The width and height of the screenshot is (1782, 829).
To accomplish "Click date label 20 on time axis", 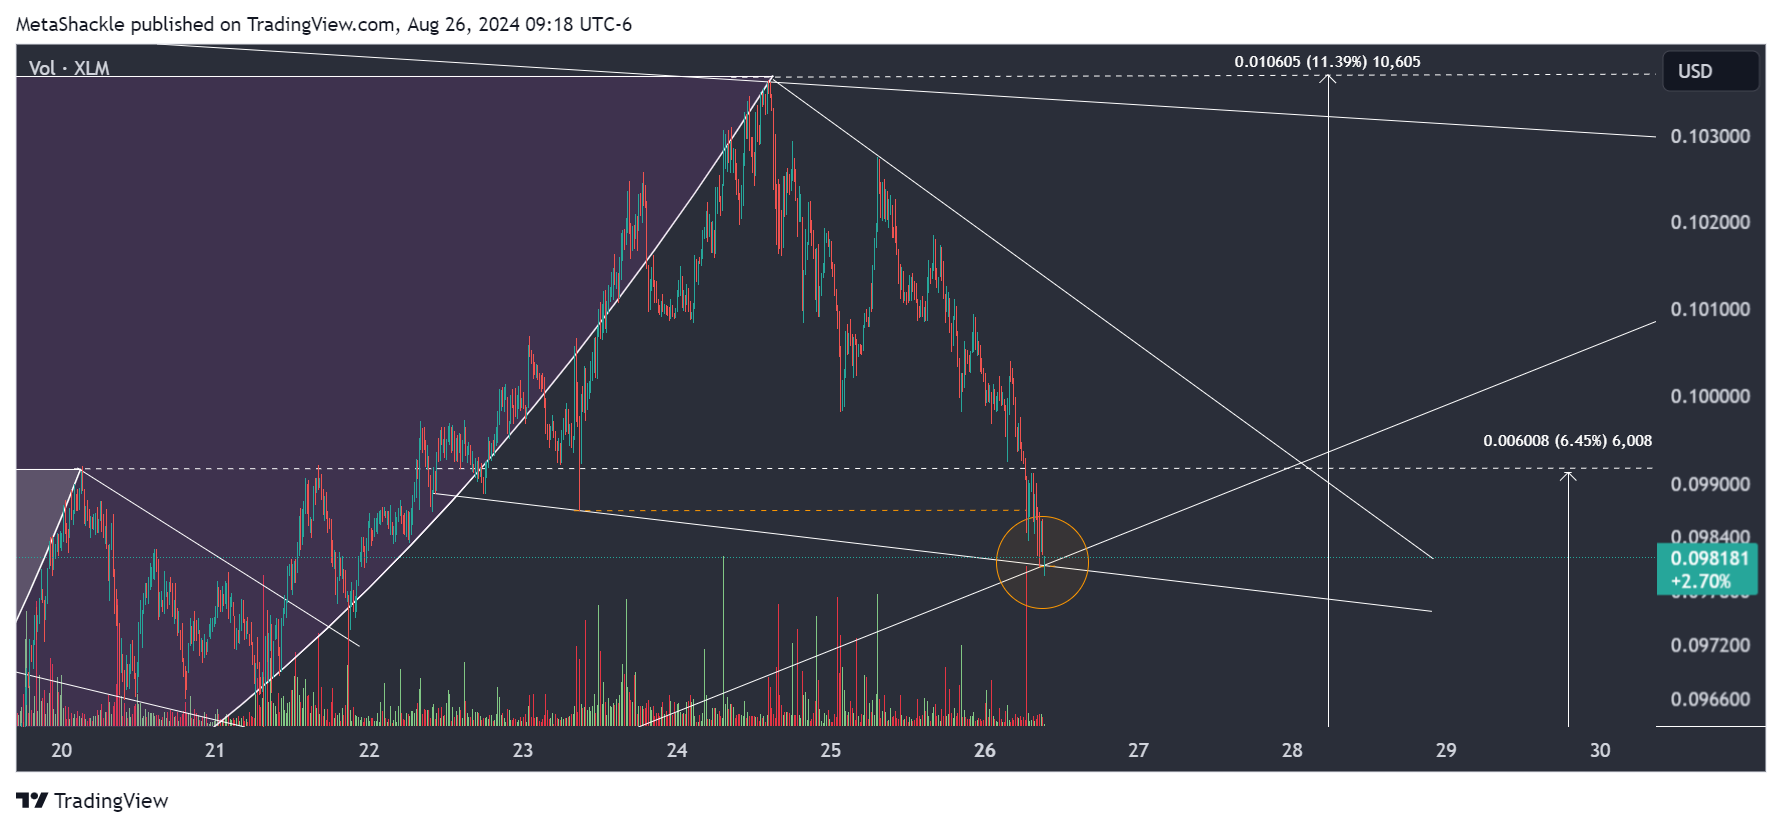I will click(61, 750).
